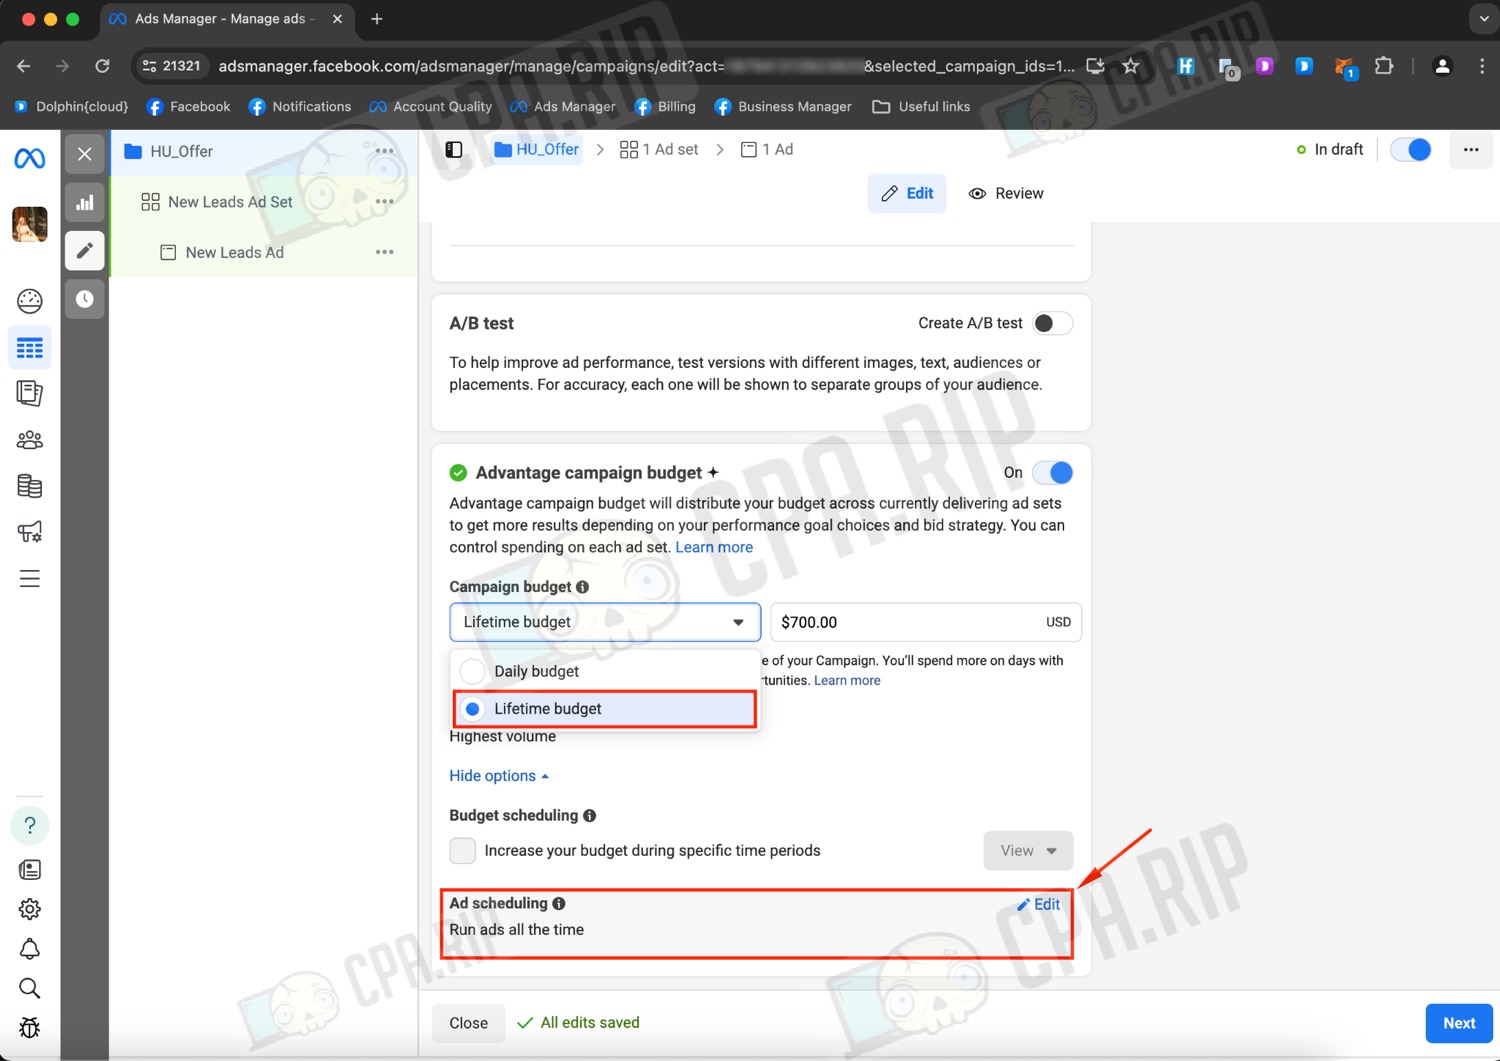
Task: Open Chrome tab list dropdown arrow
Action: 1483,19
